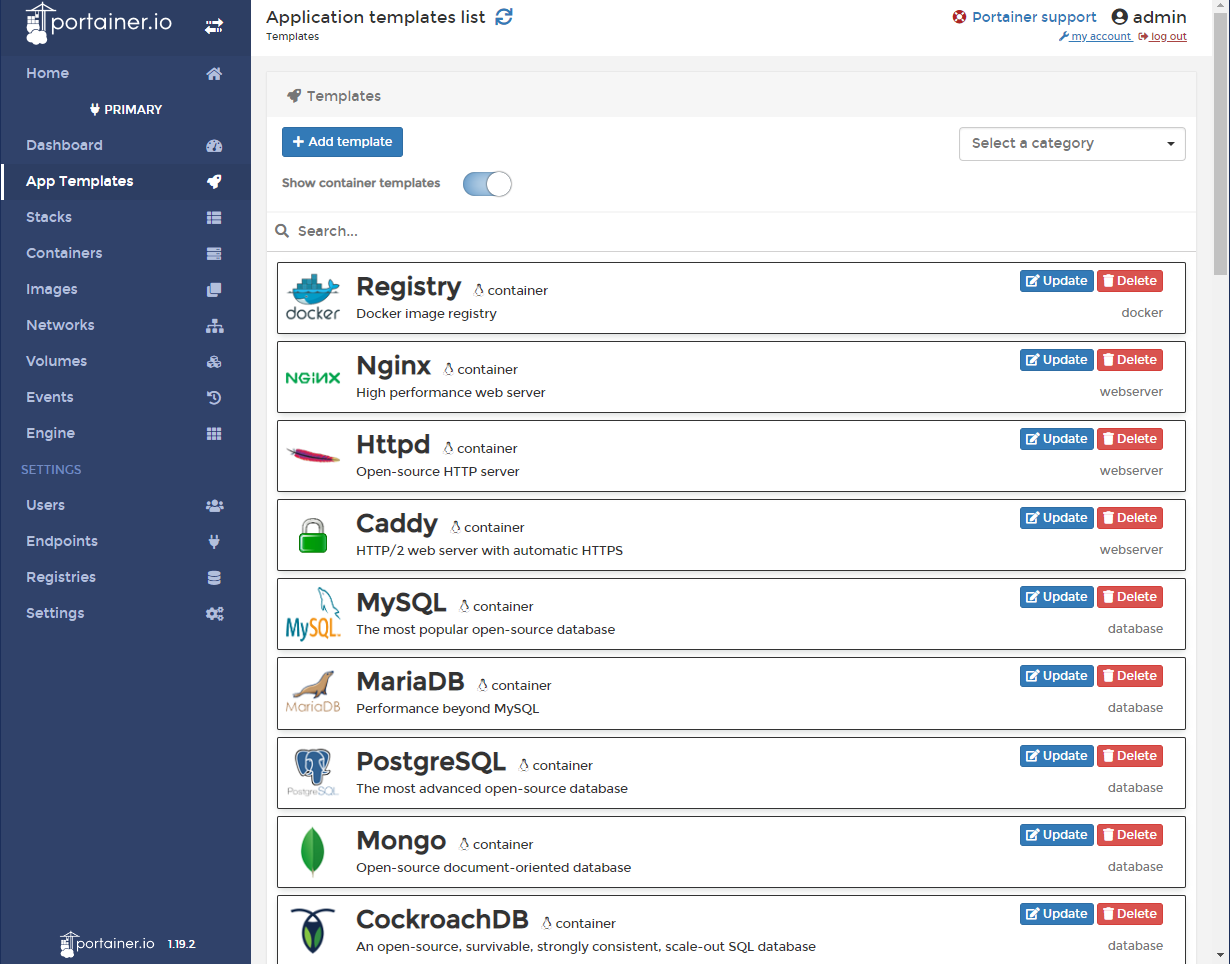This screenshot has height=964, width=1230.
Task: Toggle Show container templates switch
Action: pyautogui.click(x=487, y=184)
